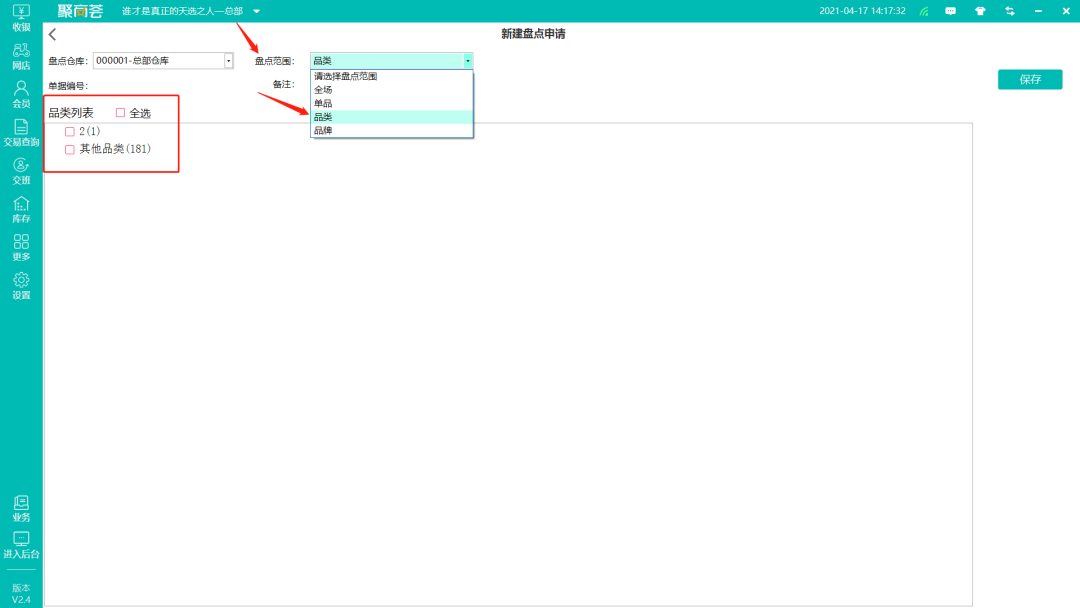The width and height of the screenshot is (1080, 608).
Task: Select 全场 from the dropdown list
Action: [x=324, y=90]
